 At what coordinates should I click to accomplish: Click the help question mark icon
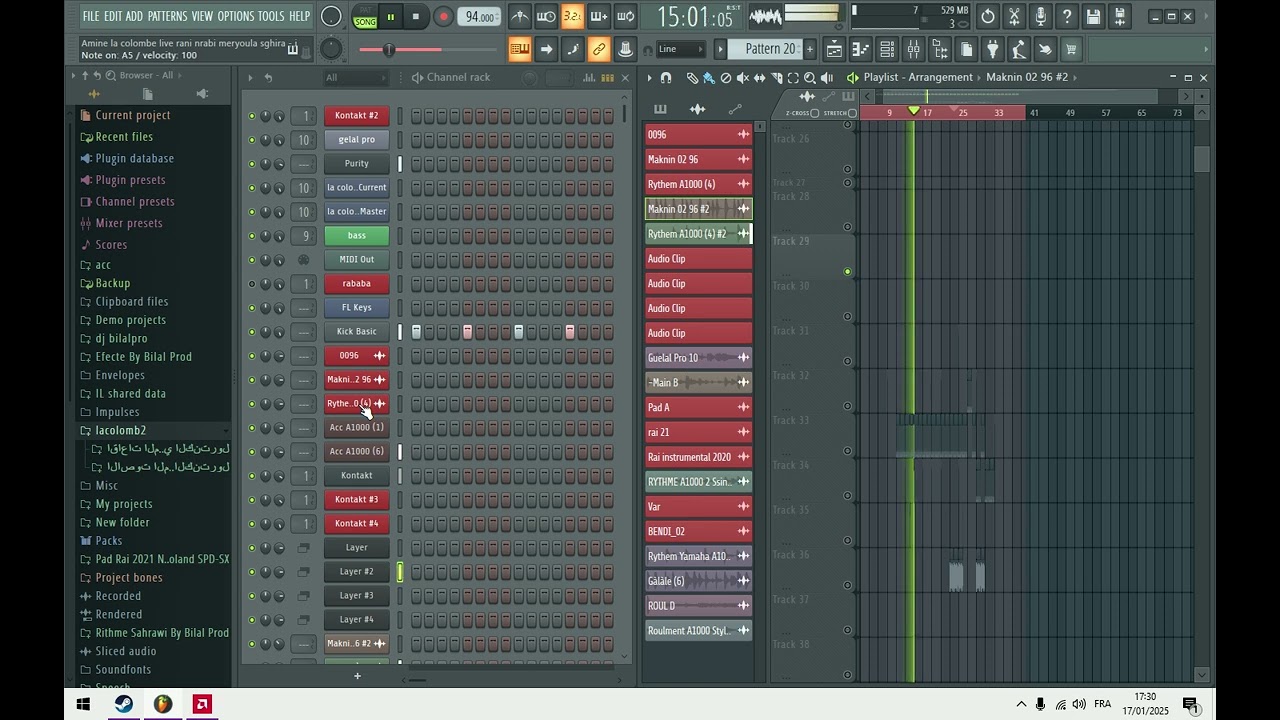1067,16
